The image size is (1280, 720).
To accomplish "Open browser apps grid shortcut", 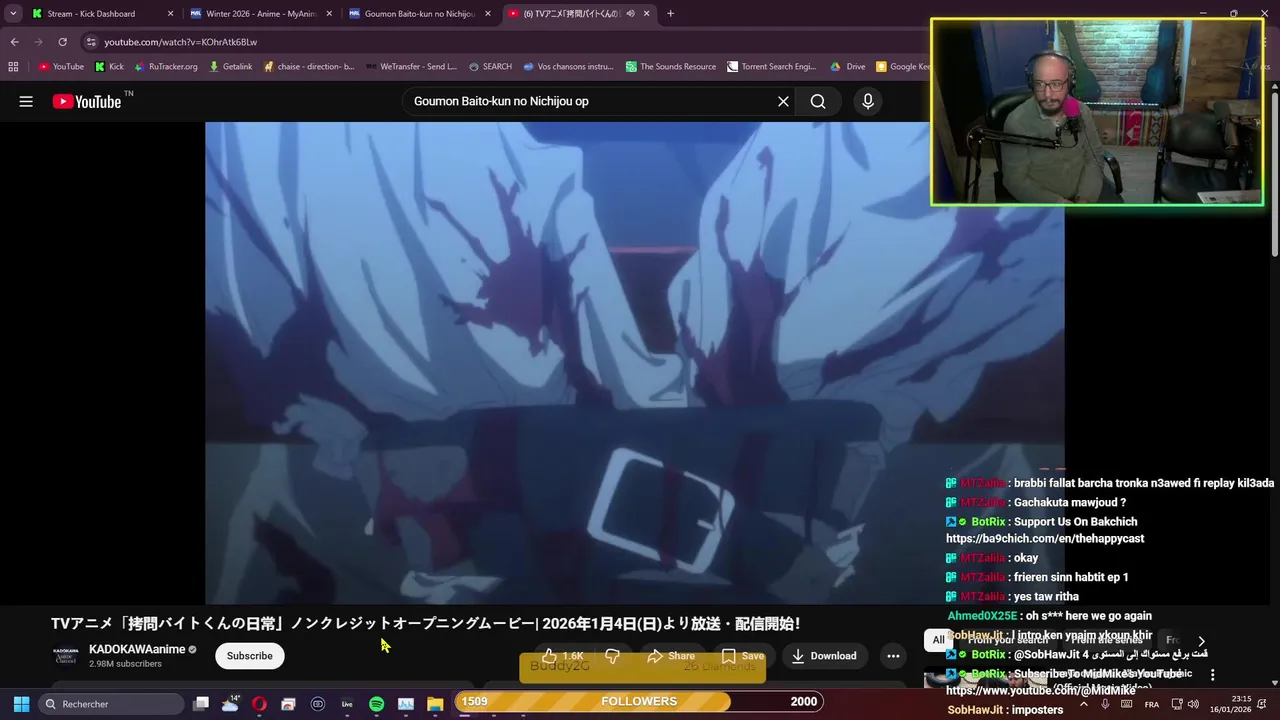I will point(13,67).
